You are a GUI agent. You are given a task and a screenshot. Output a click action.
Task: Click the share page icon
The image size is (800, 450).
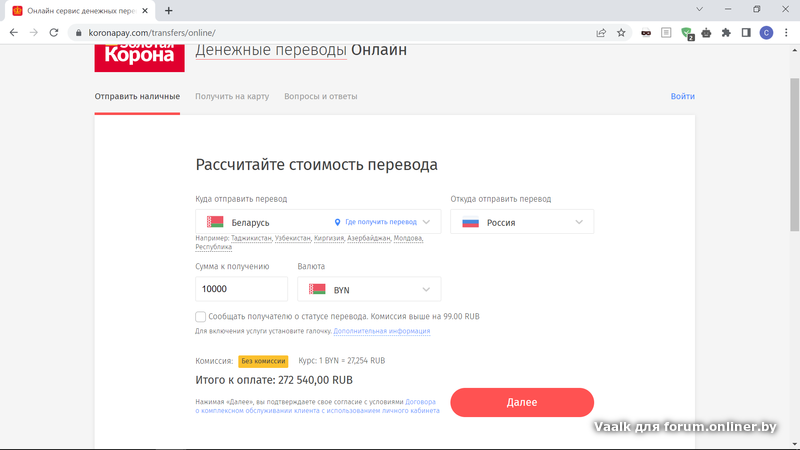601,33
